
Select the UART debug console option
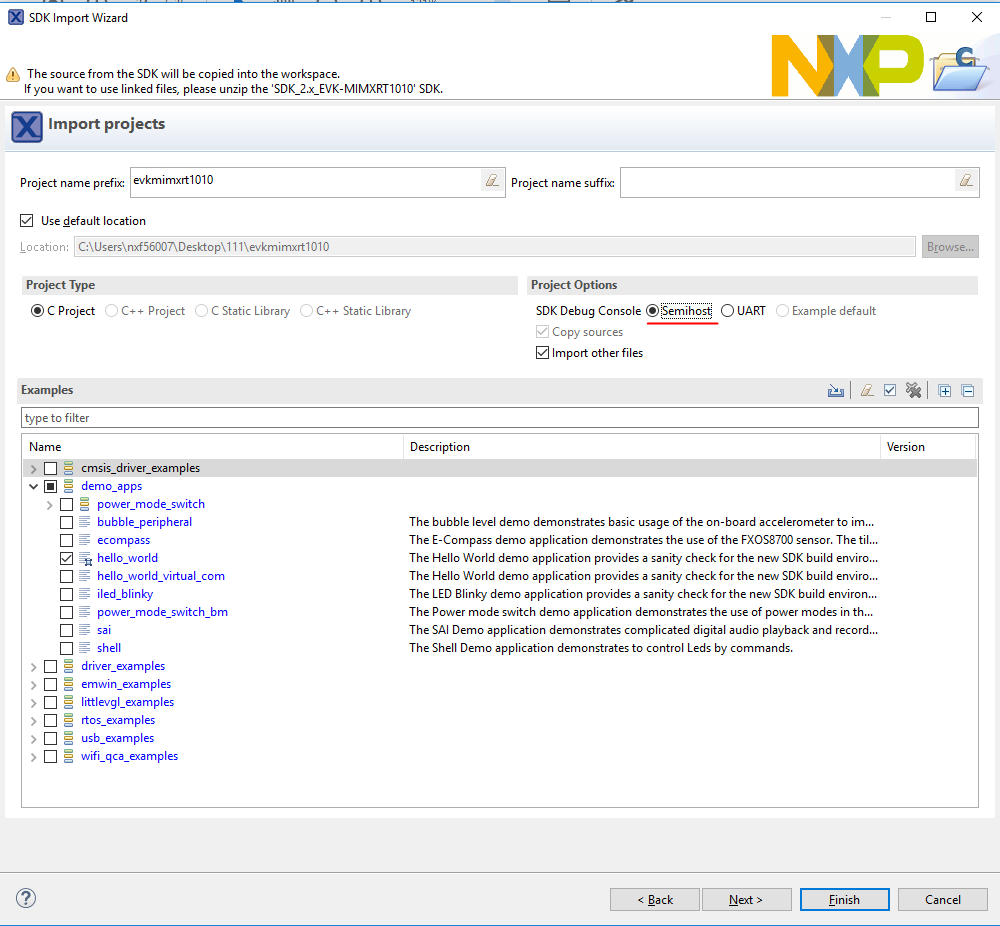[x=727, y=311]
